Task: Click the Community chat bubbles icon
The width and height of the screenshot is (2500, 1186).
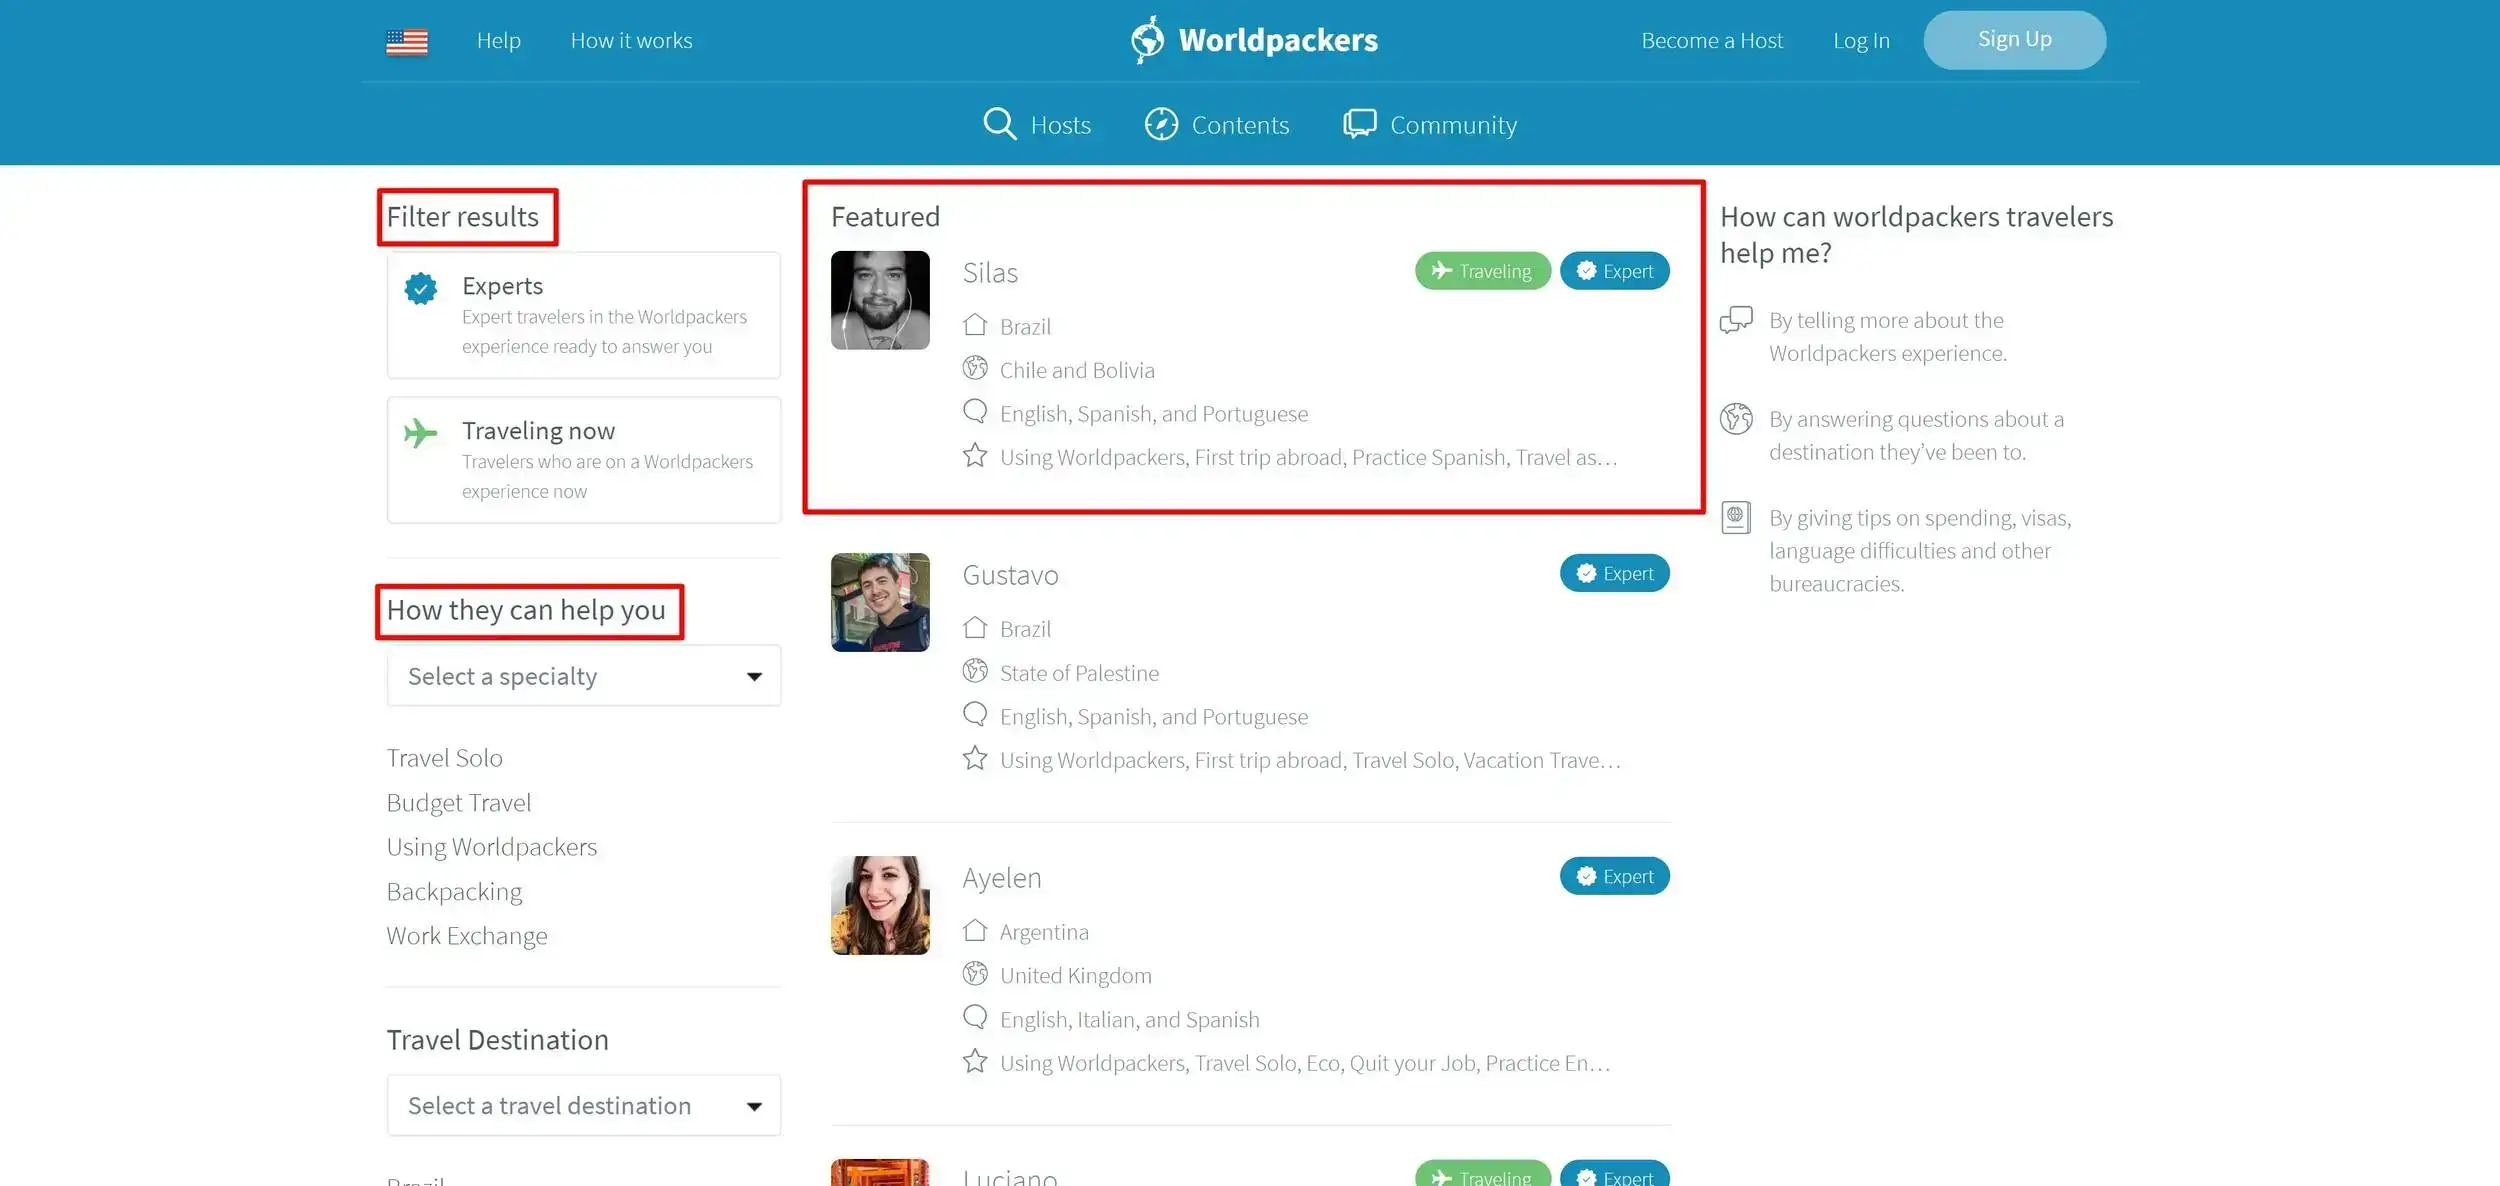Action: 1359,124
